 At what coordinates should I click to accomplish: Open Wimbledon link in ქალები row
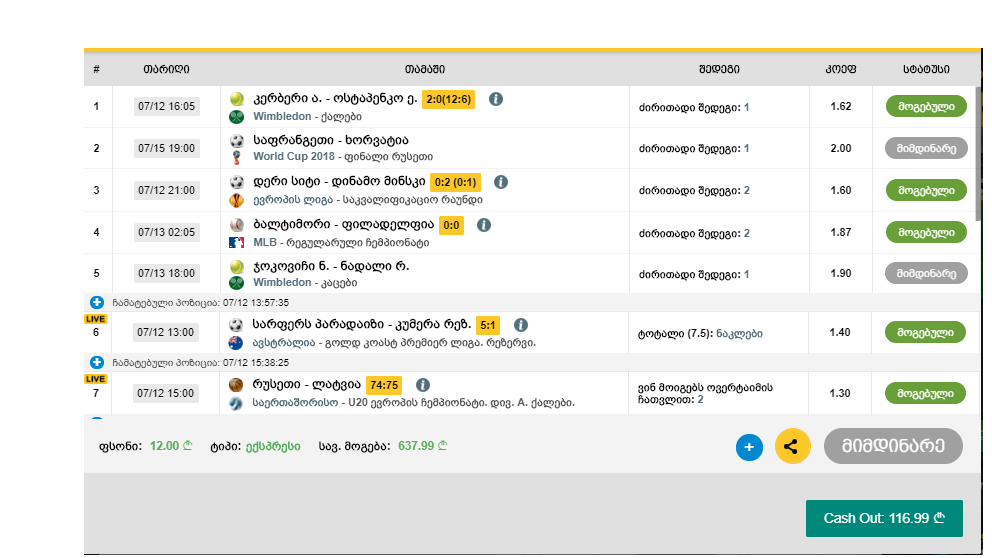click(x=282, y=116)
